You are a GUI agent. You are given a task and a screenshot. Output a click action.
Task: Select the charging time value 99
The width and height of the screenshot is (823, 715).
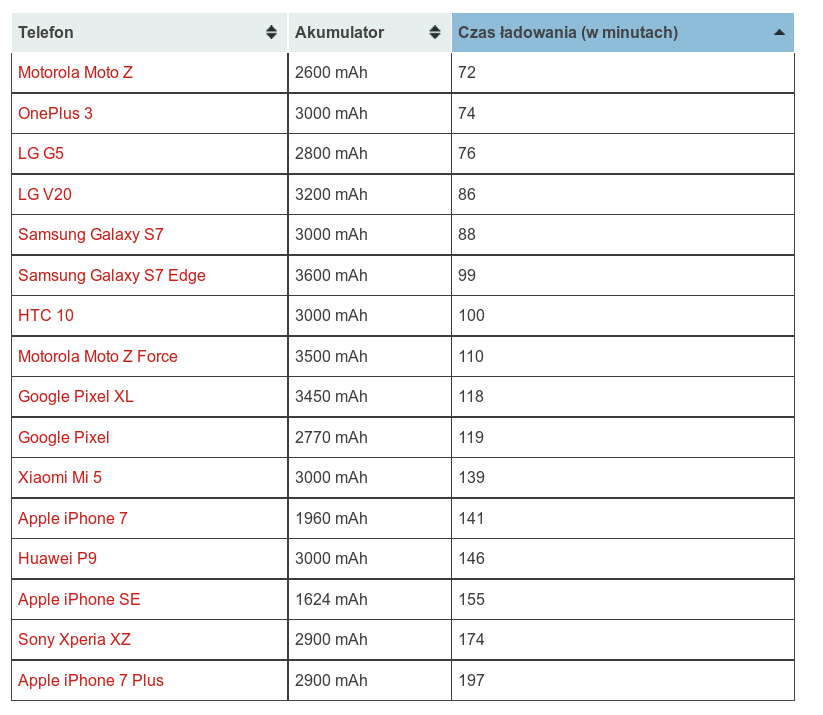click(x=467, y=275)
